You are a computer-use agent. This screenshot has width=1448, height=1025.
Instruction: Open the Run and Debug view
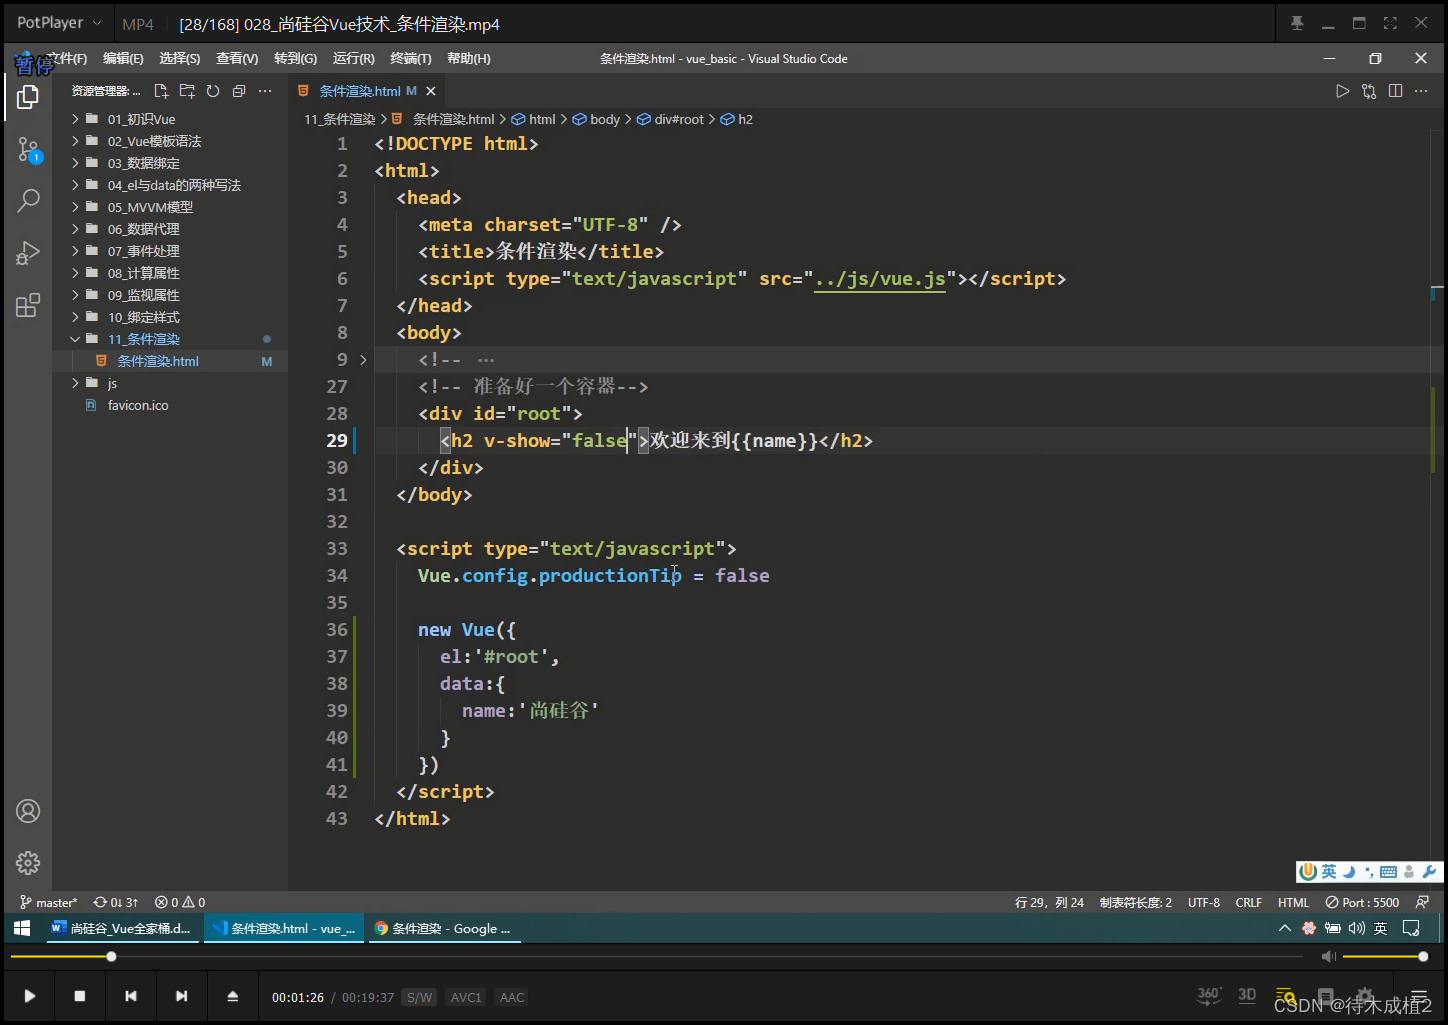(28, 253)
